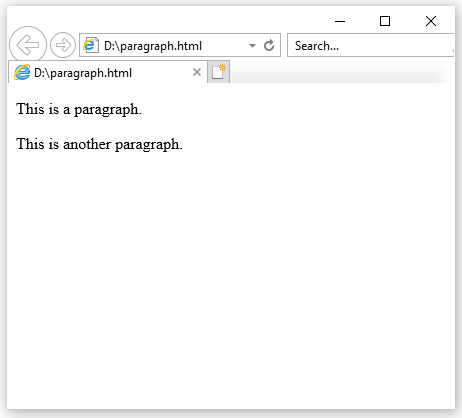
Task: Open a new tab with the New Tab button
Action: point(219,72)
